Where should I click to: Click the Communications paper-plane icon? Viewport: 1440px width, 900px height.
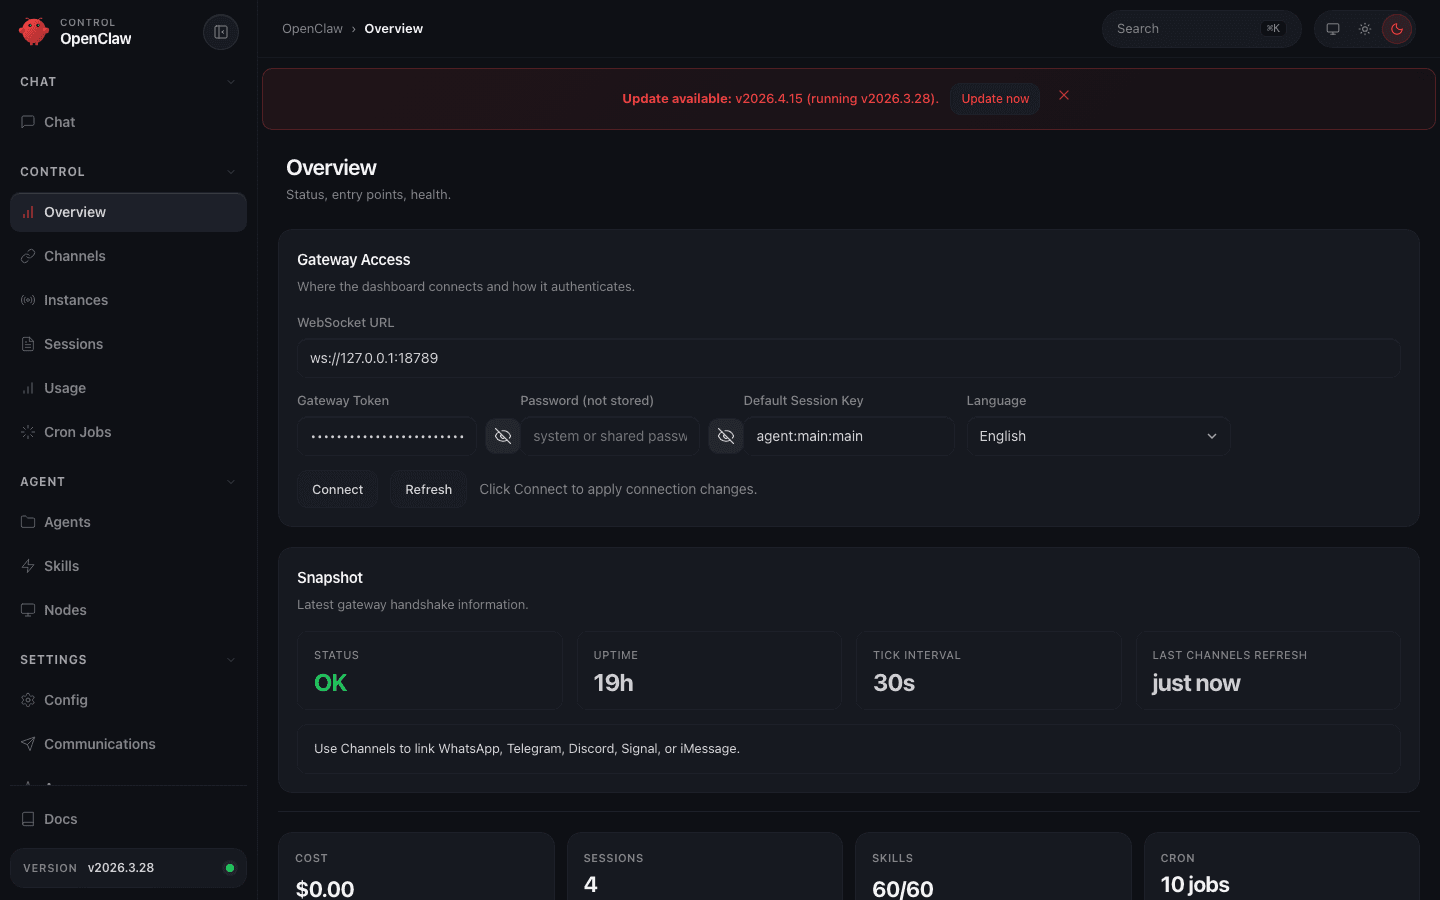click(28, 744)
